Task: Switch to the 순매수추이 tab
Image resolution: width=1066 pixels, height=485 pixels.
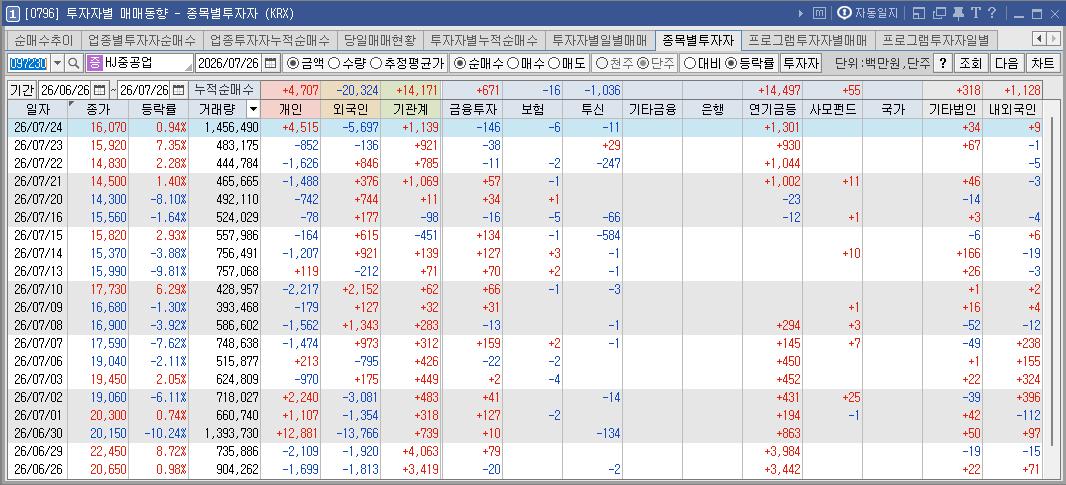Action: (x=44, y=40)
